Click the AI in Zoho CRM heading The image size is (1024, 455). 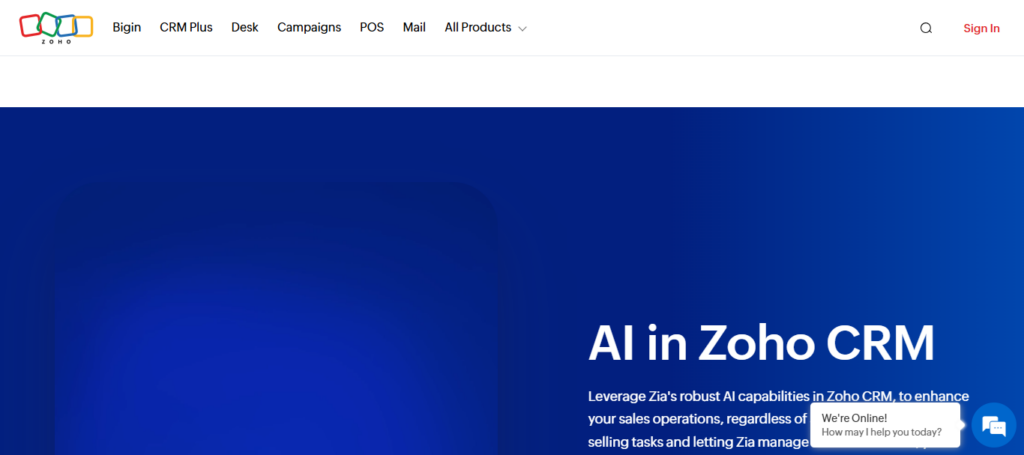coord(761,343)
